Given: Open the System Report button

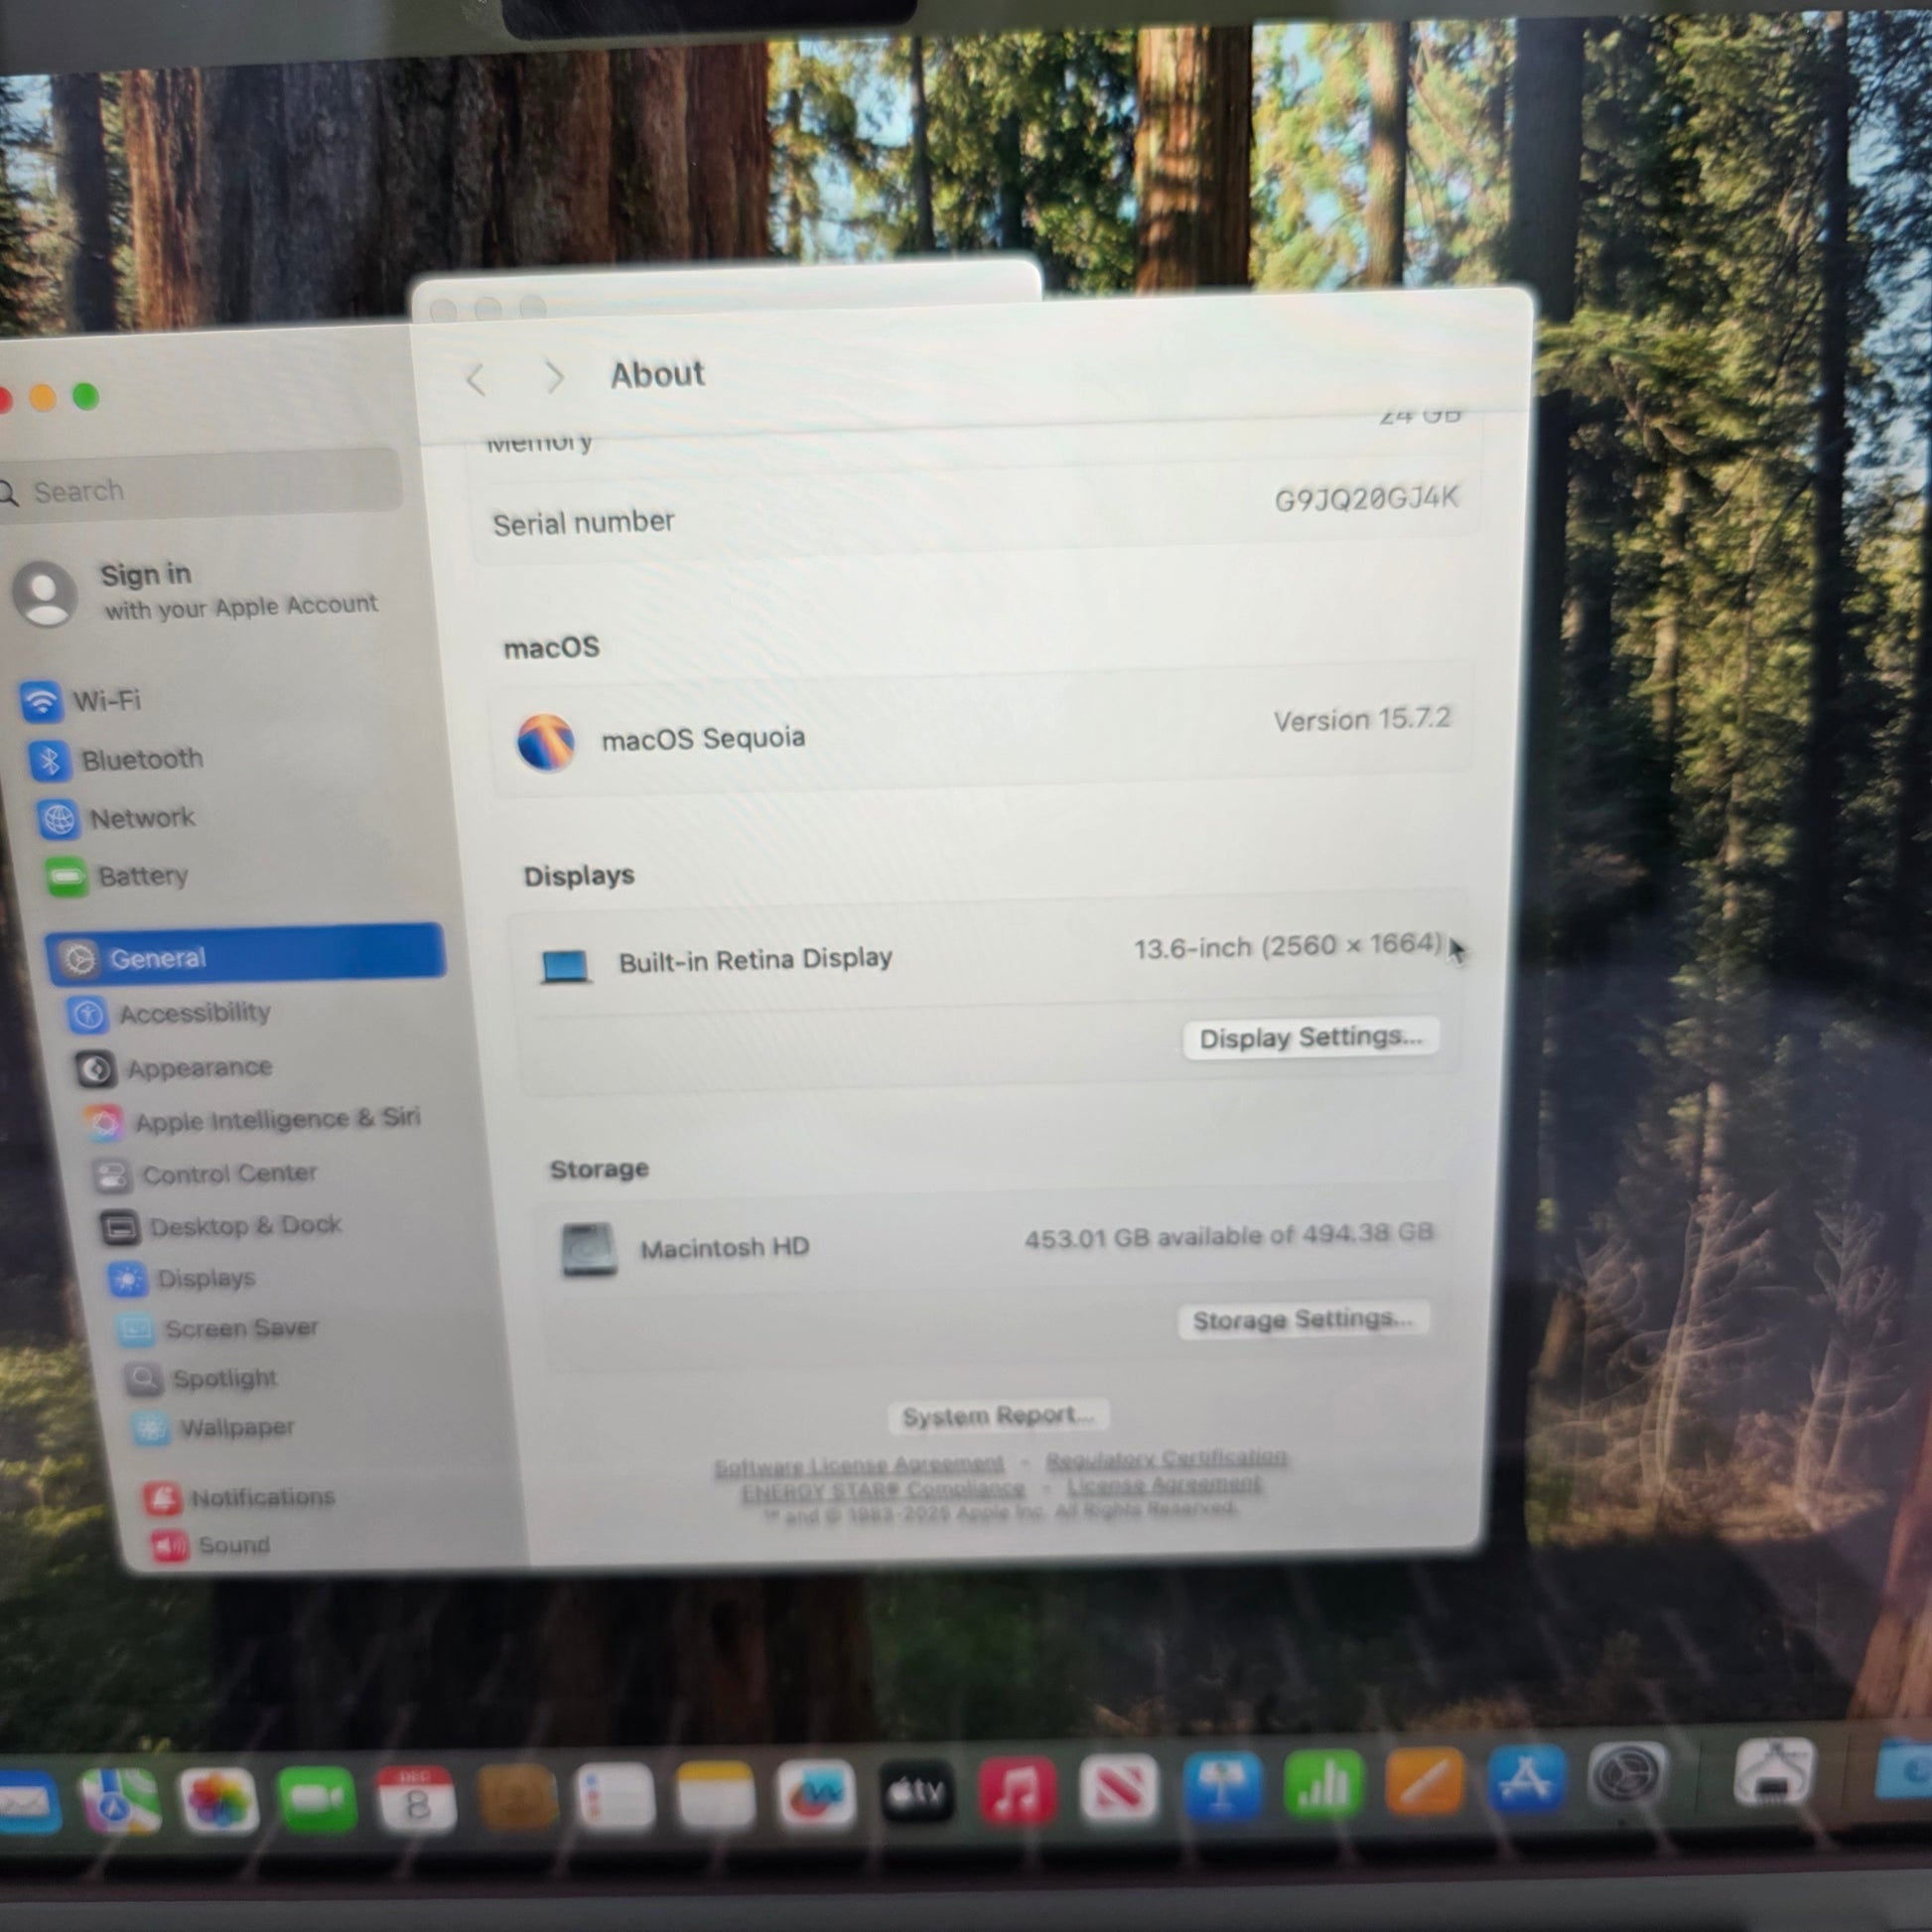Looking at the screenshot, I should (997, 1415).
